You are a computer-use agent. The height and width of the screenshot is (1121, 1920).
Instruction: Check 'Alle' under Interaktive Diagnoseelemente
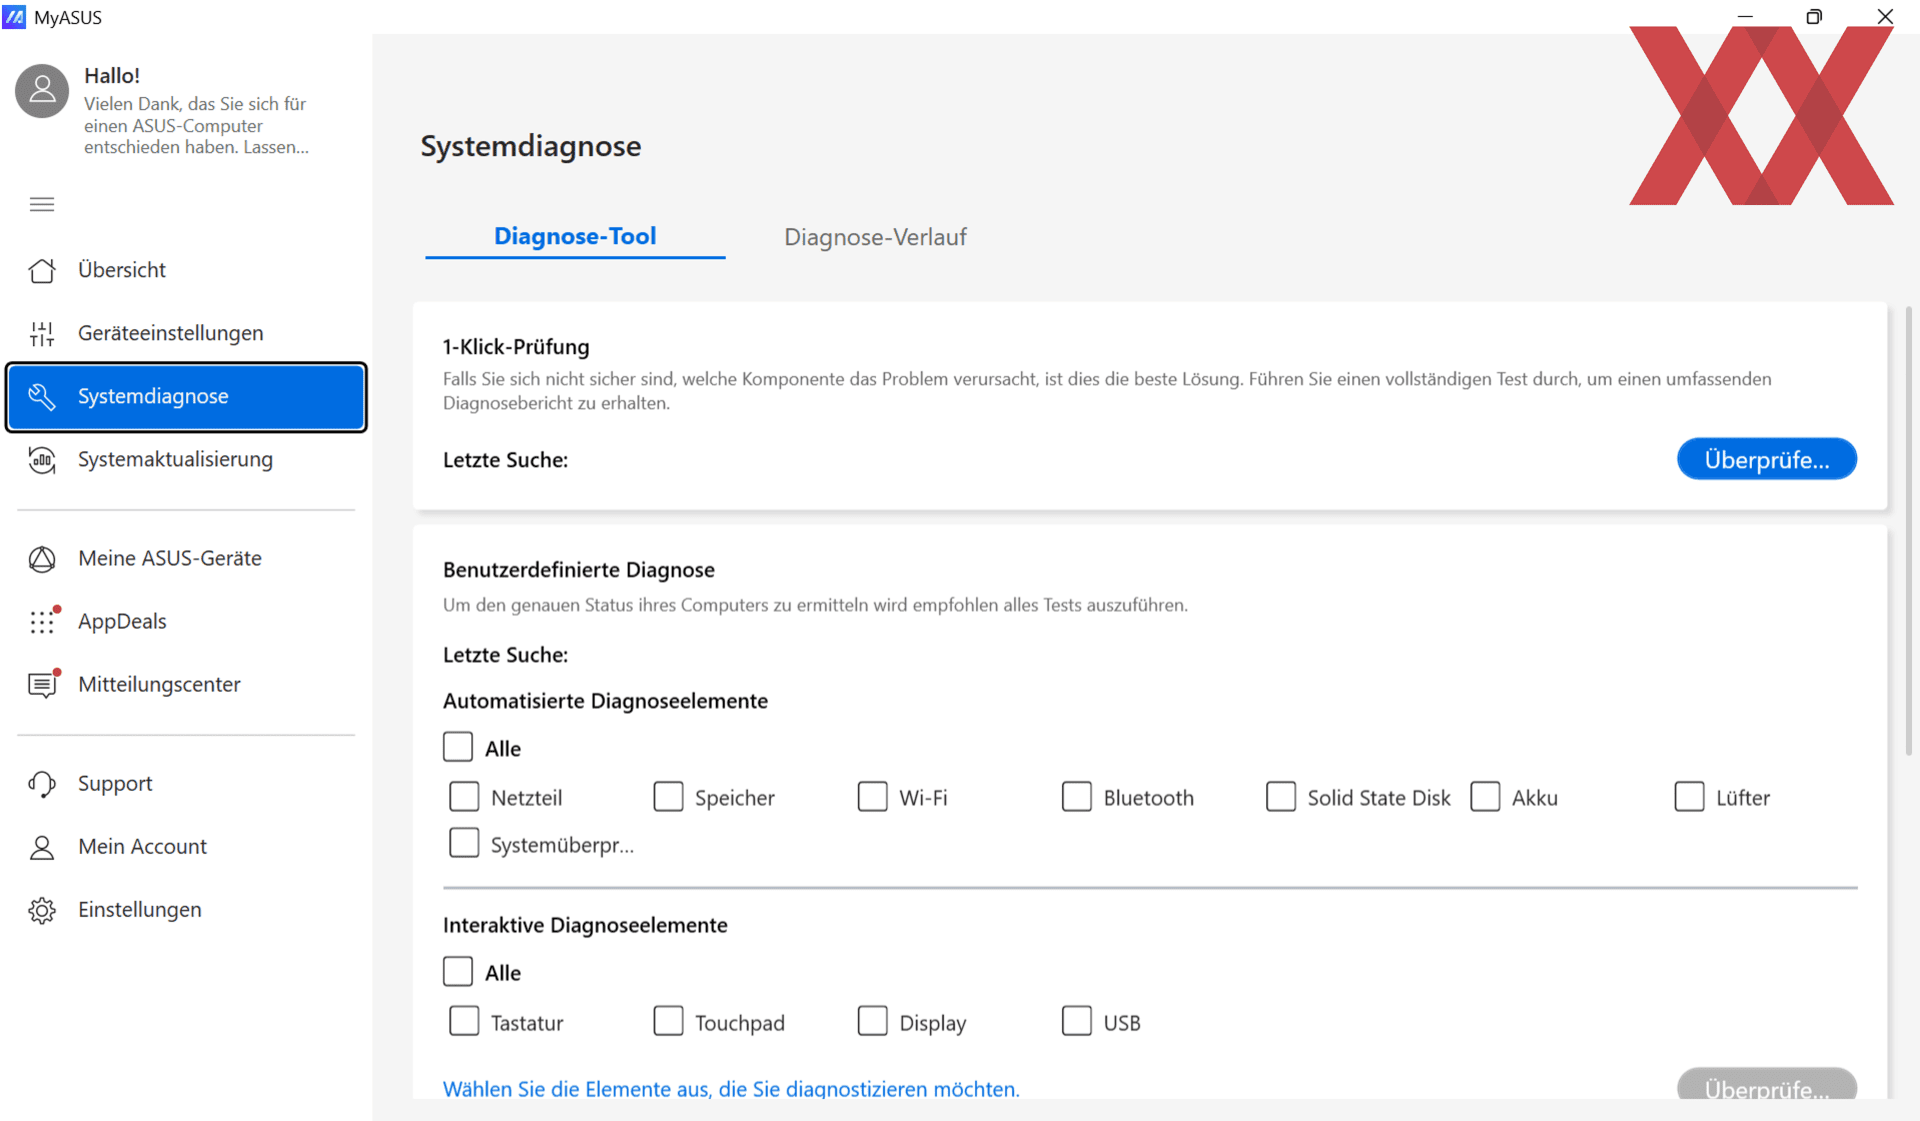coord(458,971)
